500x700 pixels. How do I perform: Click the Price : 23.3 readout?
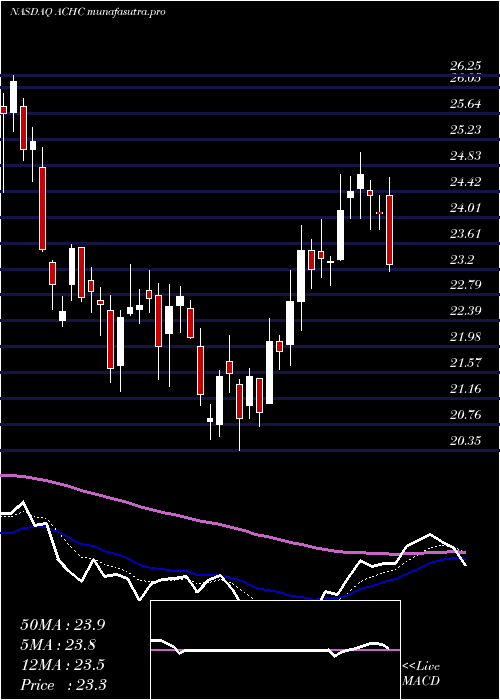pyautogui.click(x=63, y=685)
